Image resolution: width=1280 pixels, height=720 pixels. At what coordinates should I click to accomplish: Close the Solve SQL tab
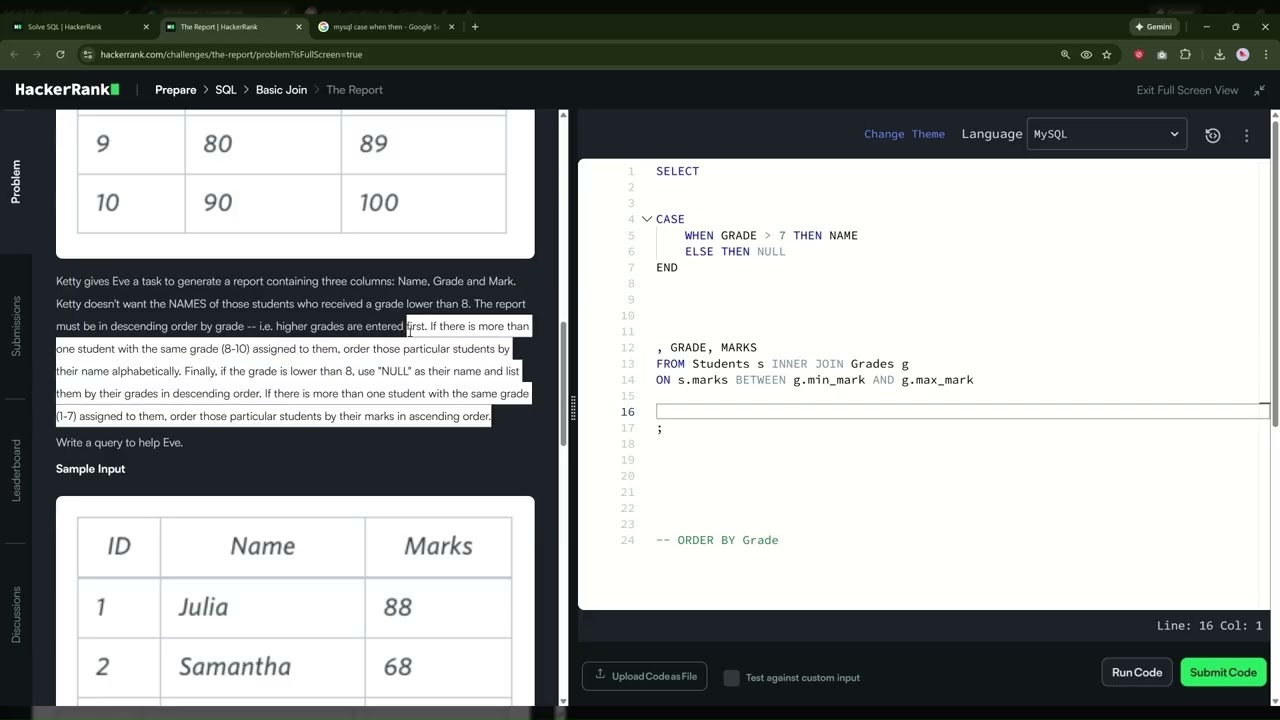[x=146, y=27]
